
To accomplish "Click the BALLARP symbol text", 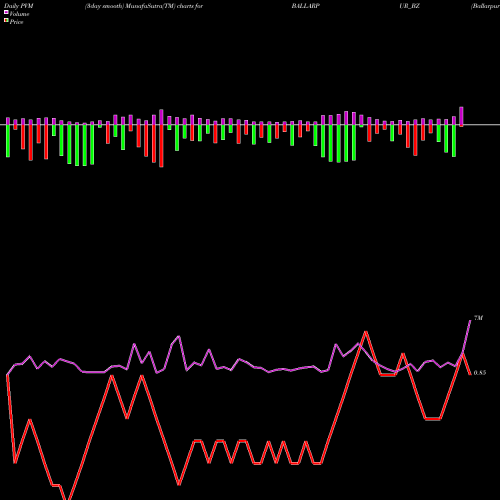I will pyautogui.click(x=306, y=6).
